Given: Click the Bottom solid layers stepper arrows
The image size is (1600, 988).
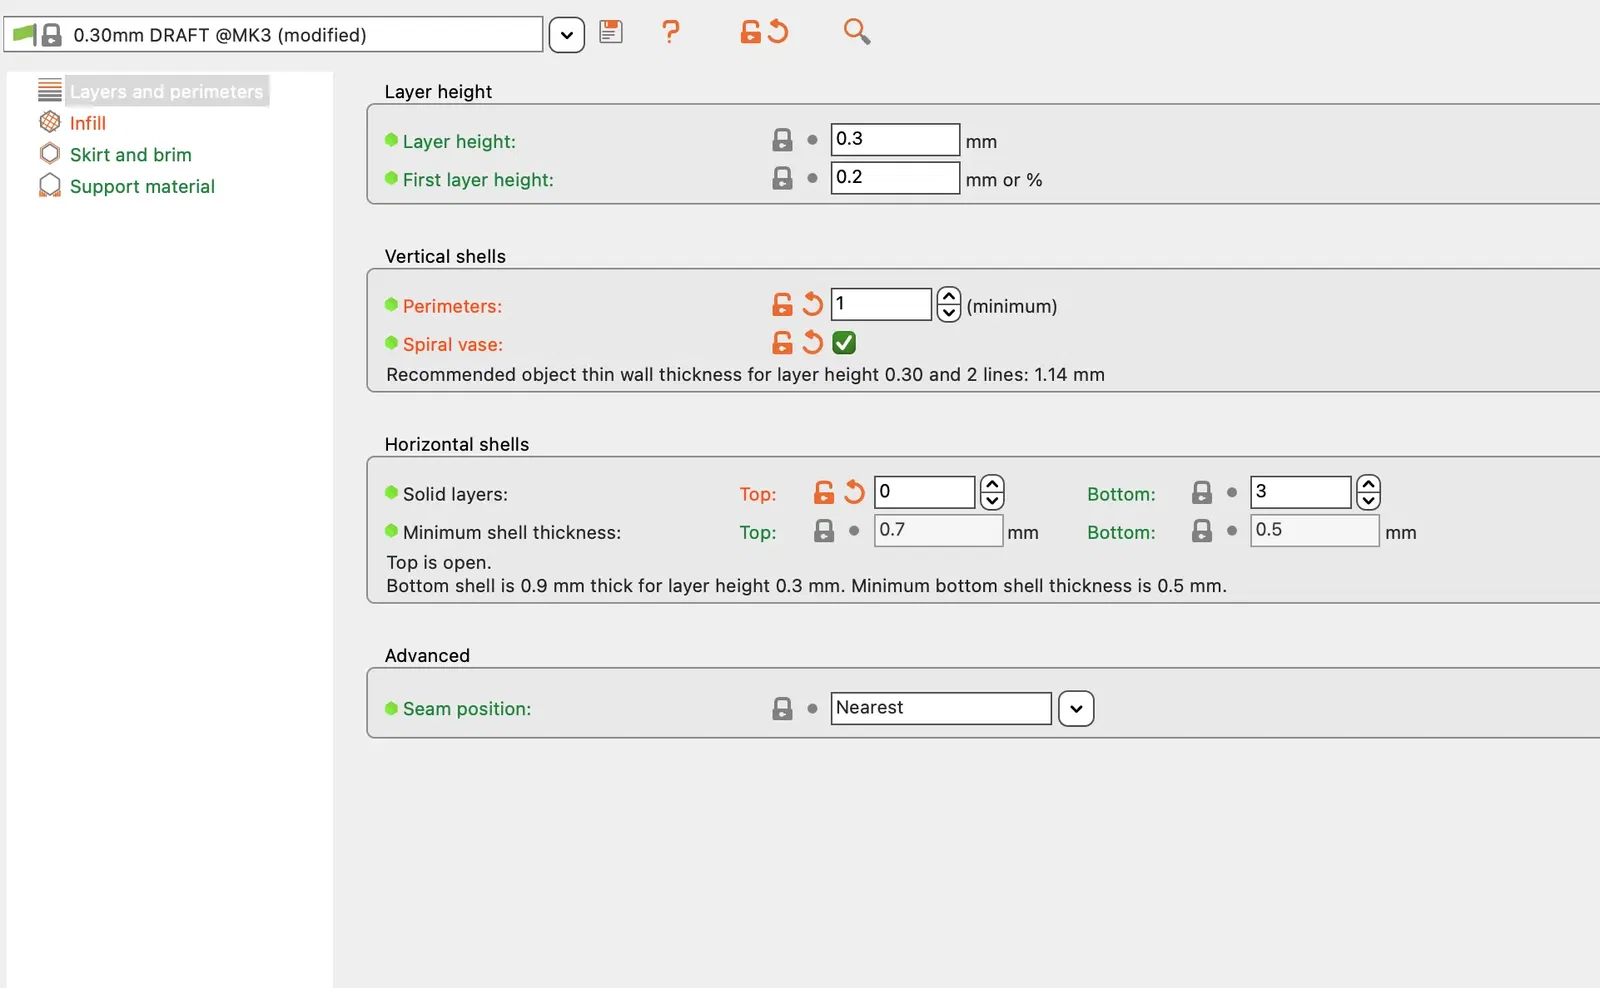Looking at the screenshot, I should coord(1368,492).
